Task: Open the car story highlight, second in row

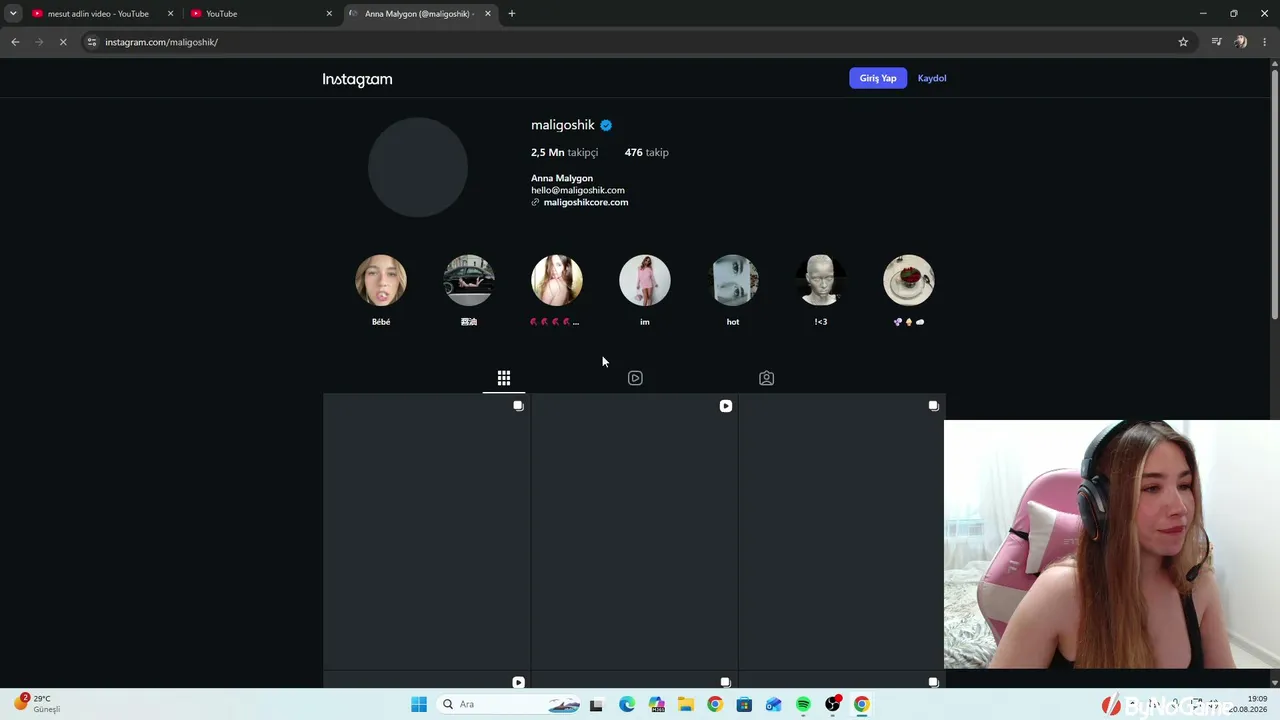Action: coord(469,280)
